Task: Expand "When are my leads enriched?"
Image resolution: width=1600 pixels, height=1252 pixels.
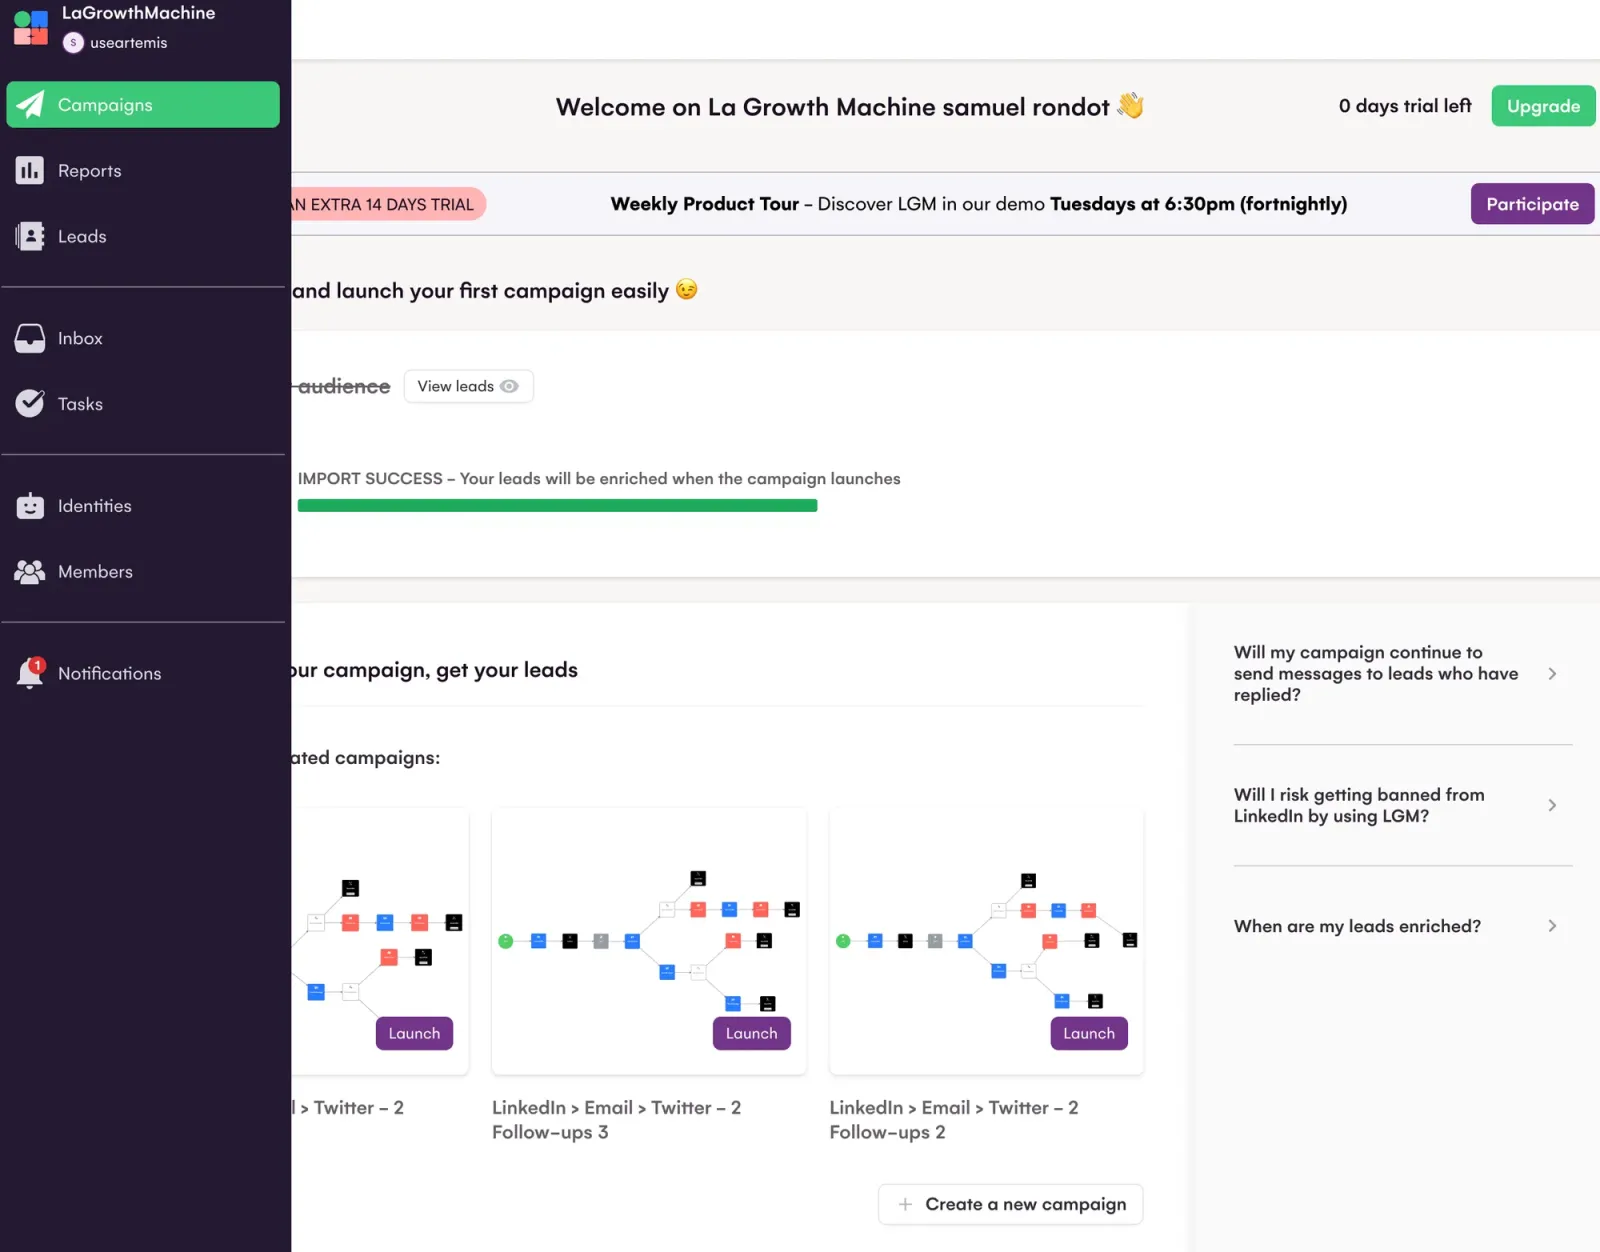Action: point(1395,926)
